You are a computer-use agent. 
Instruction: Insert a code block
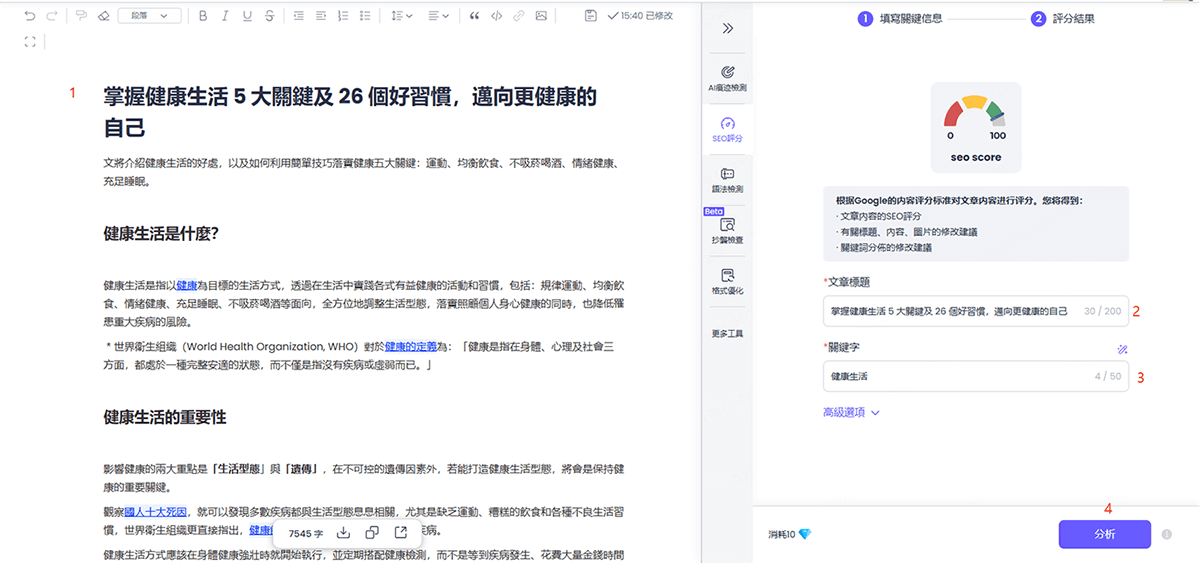496,16
